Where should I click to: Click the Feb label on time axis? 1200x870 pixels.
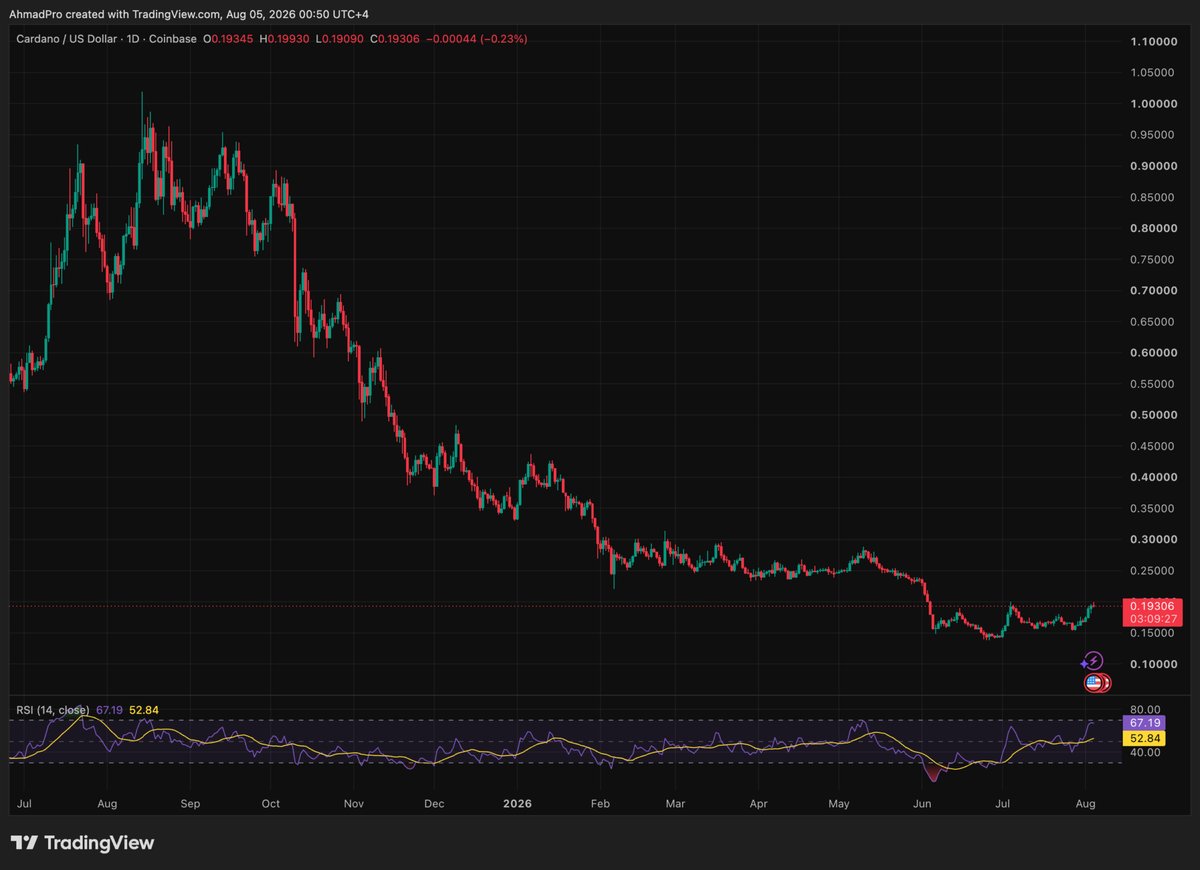point(600,803)
